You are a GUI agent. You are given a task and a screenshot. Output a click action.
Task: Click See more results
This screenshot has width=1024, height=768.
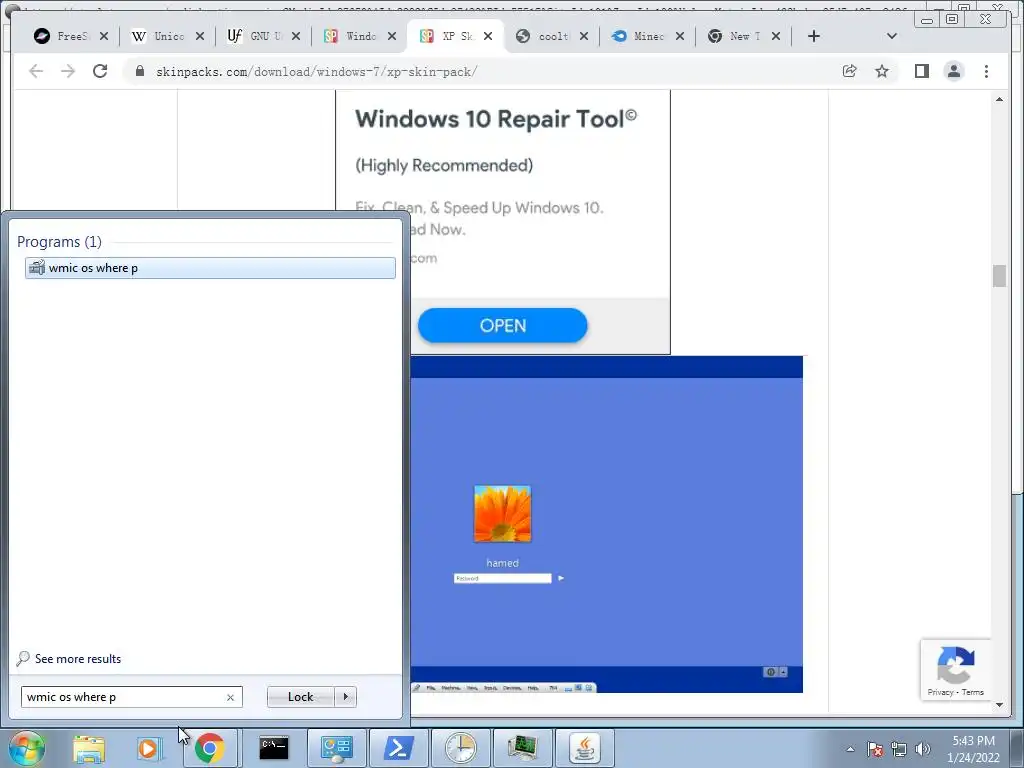[x=78, y=659]
